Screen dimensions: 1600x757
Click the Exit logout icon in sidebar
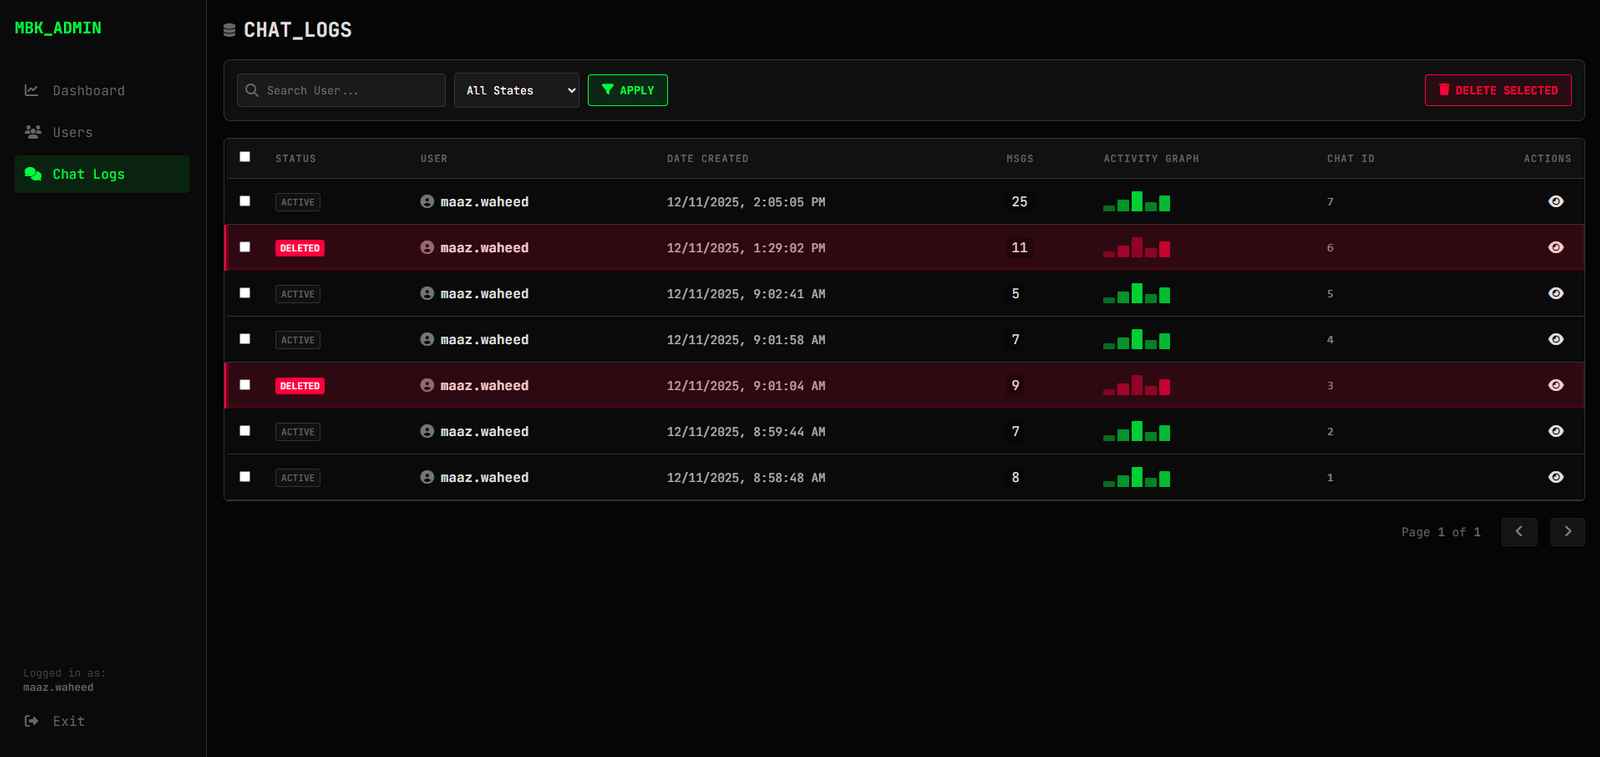[x=32, y=721]
